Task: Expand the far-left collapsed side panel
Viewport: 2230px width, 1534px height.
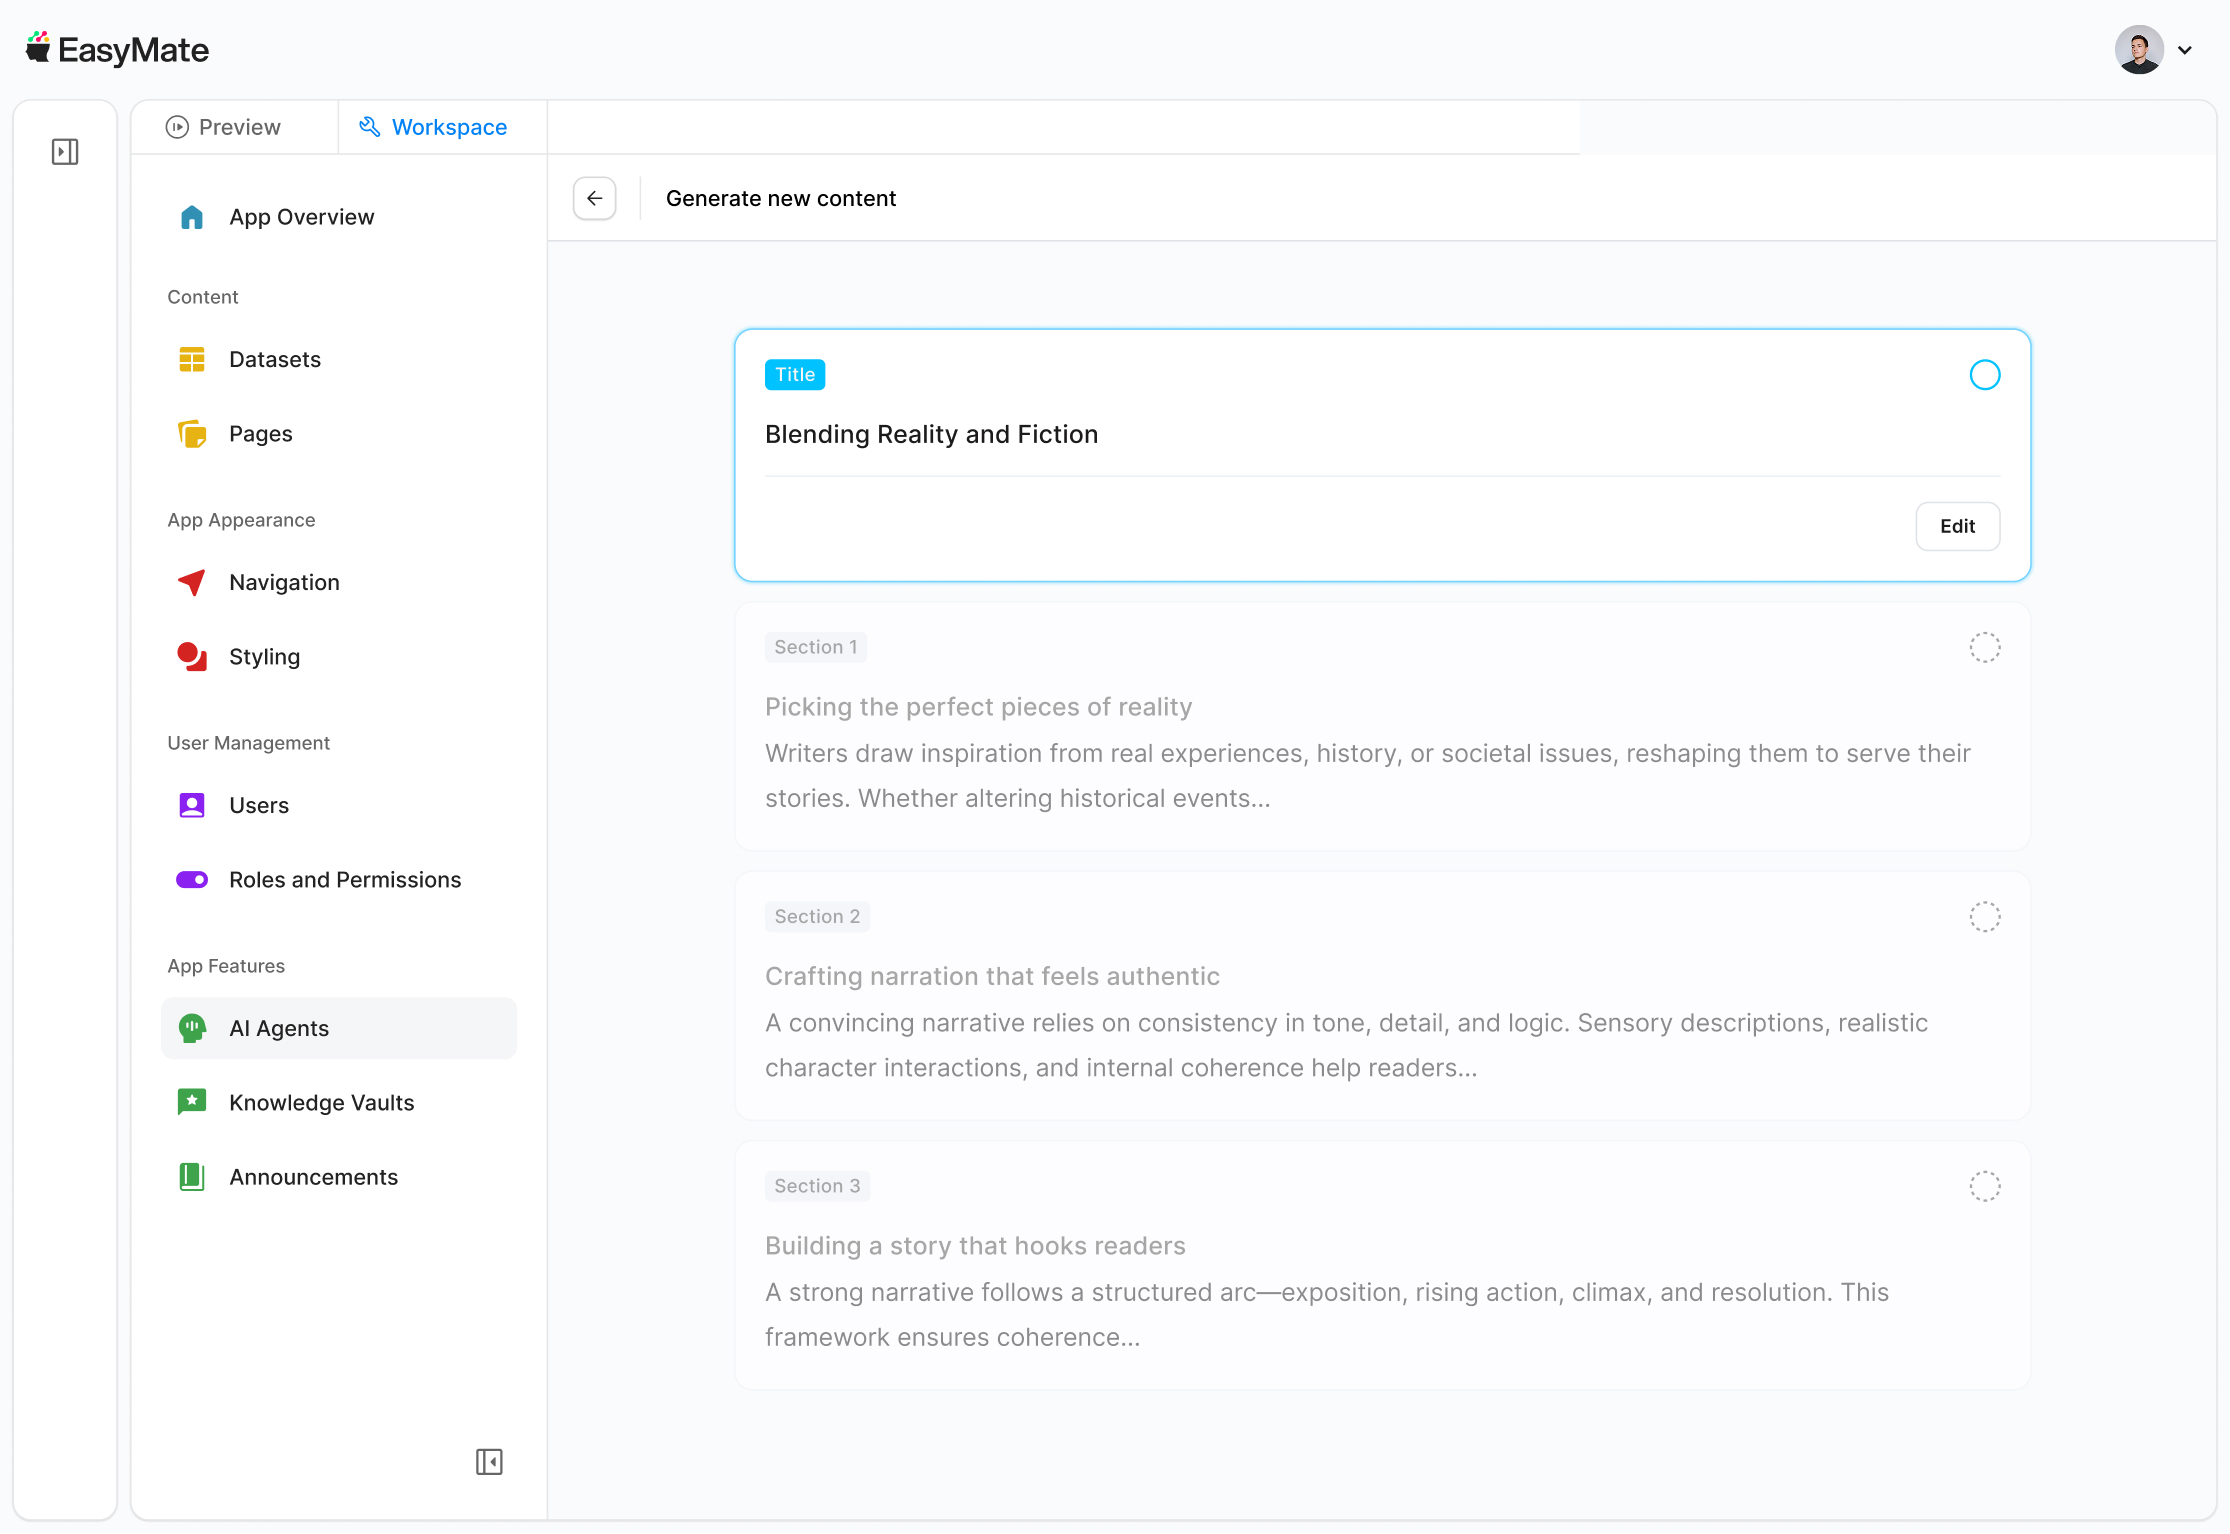Action: click(65, 152)
